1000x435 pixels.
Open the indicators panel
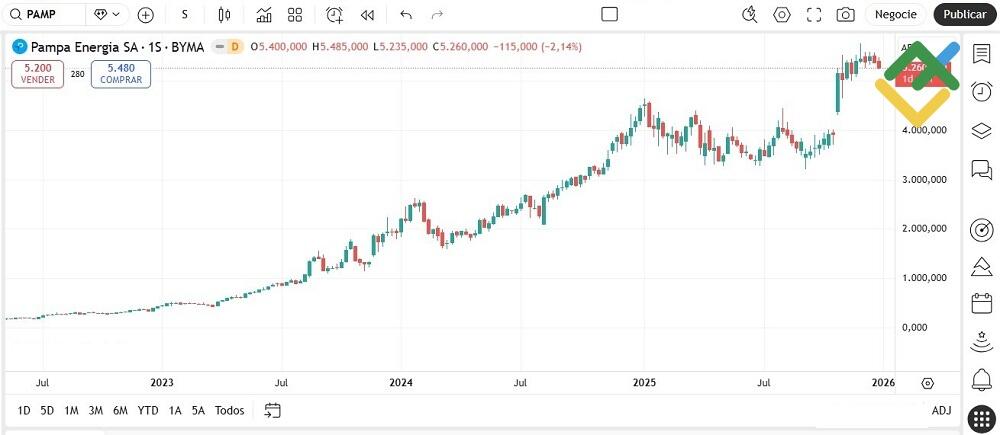click(263, 14)
